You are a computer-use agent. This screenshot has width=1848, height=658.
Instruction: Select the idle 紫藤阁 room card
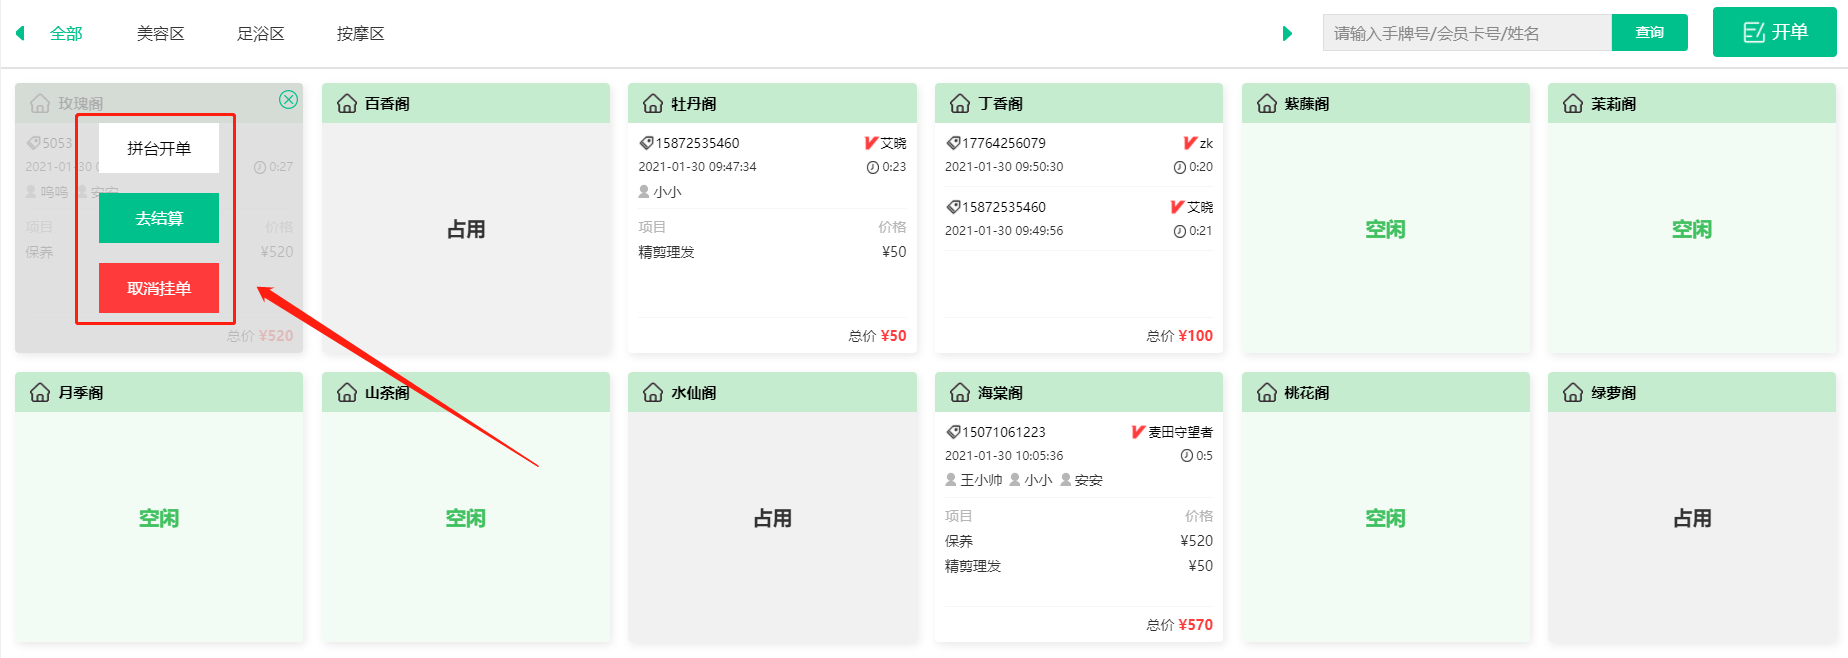pos(1385,230)
